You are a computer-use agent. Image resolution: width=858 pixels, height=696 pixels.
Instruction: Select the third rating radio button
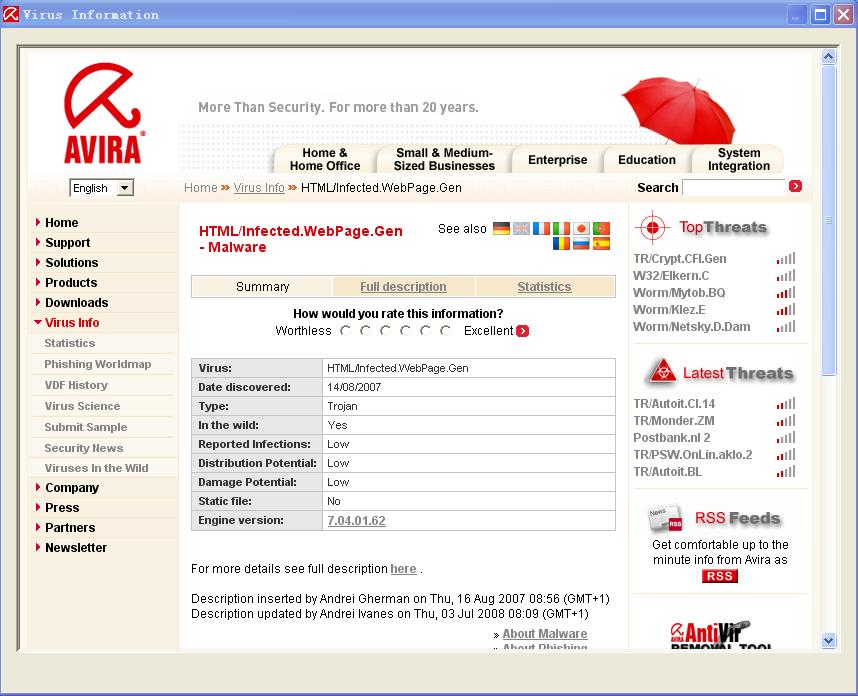click(385, 330)
